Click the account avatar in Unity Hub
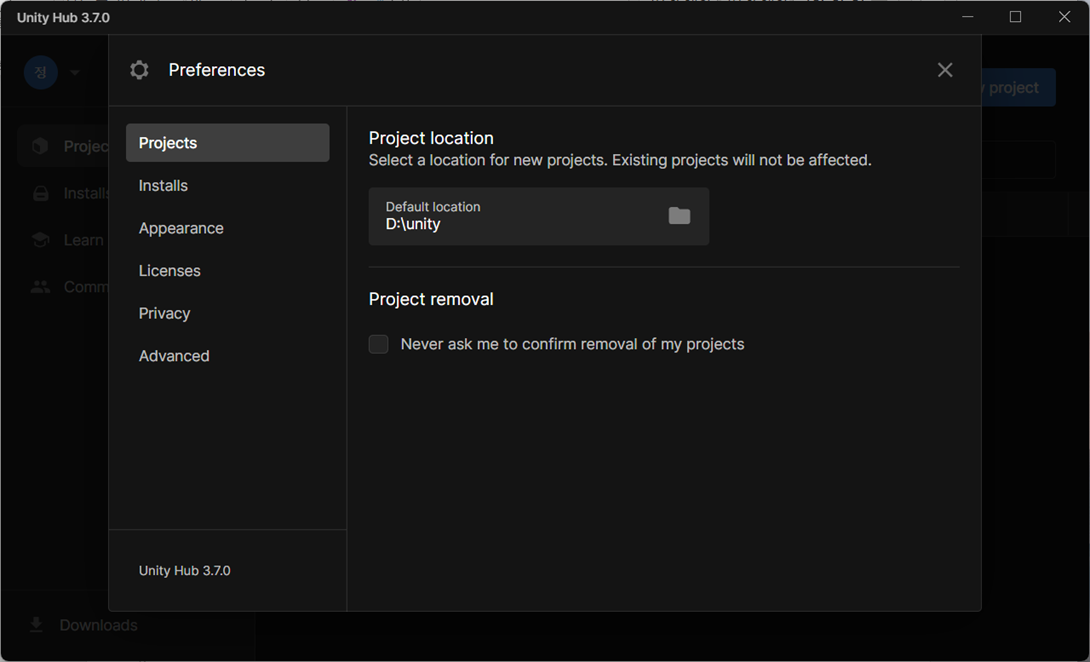Viewport: 1090px width, 662px height. tap(41, 72)
